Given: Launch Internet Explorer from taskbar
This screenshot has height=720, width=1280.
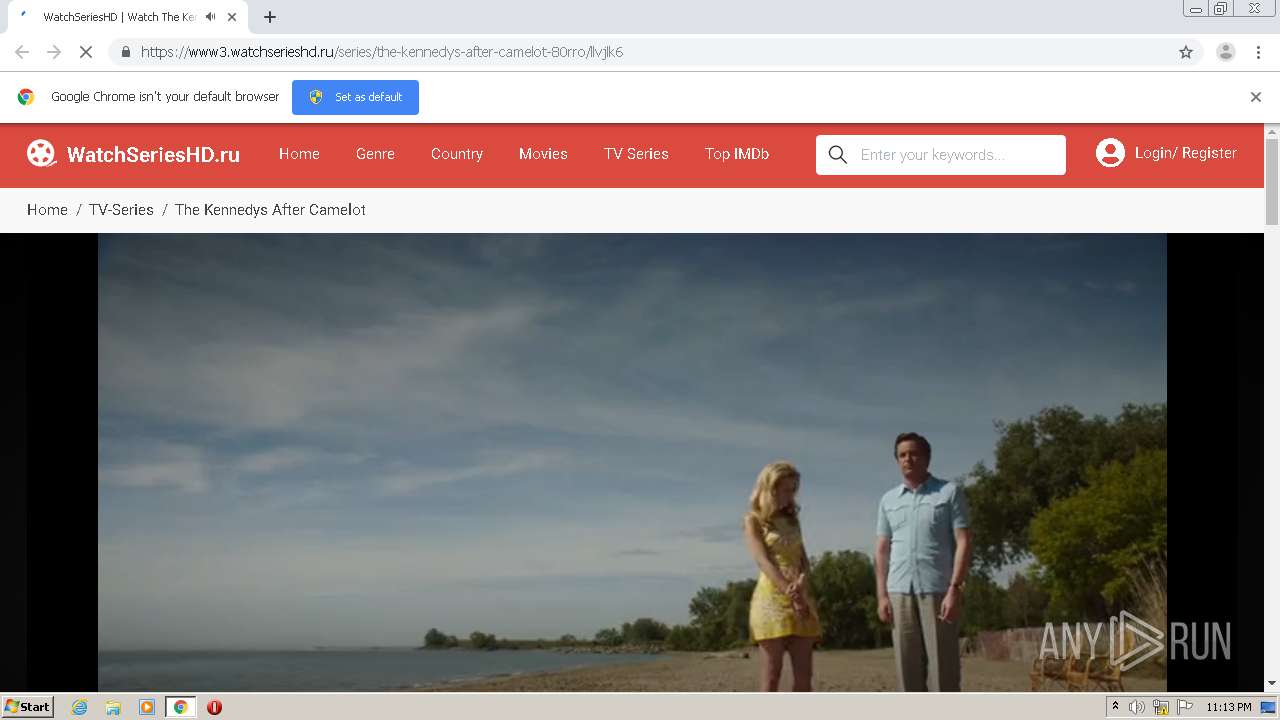Looking at the screenshot, I should tap(80, 707).
